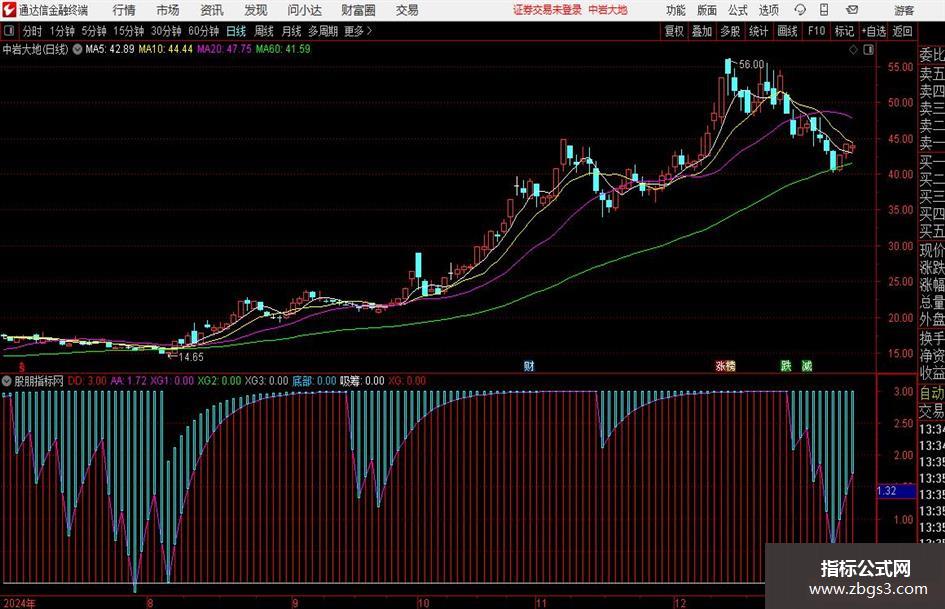Open the 交易 menu
The image size is (945, 609).
[x=407, y=10]
